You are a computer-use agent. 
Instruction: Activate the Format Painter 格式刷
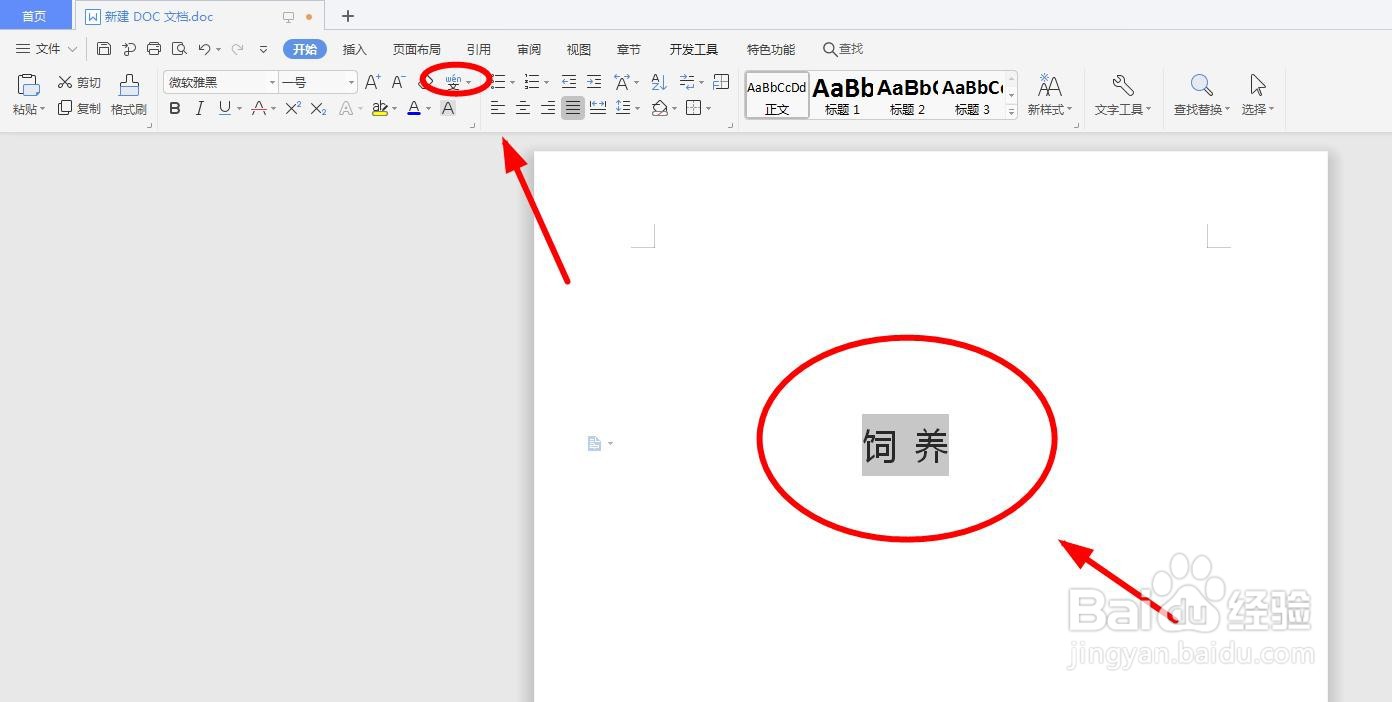click(129, 95)
